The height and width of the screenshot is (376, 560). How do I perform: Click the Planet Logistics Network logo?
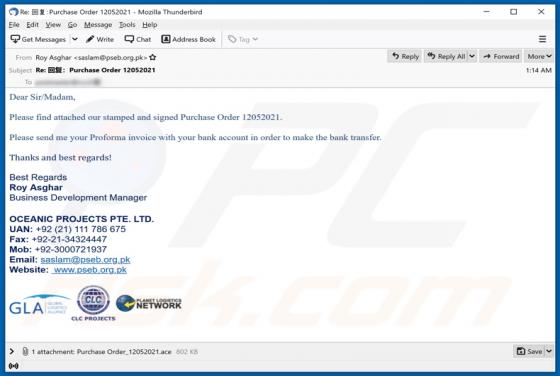pyautogui.click(x=149, y=303)
